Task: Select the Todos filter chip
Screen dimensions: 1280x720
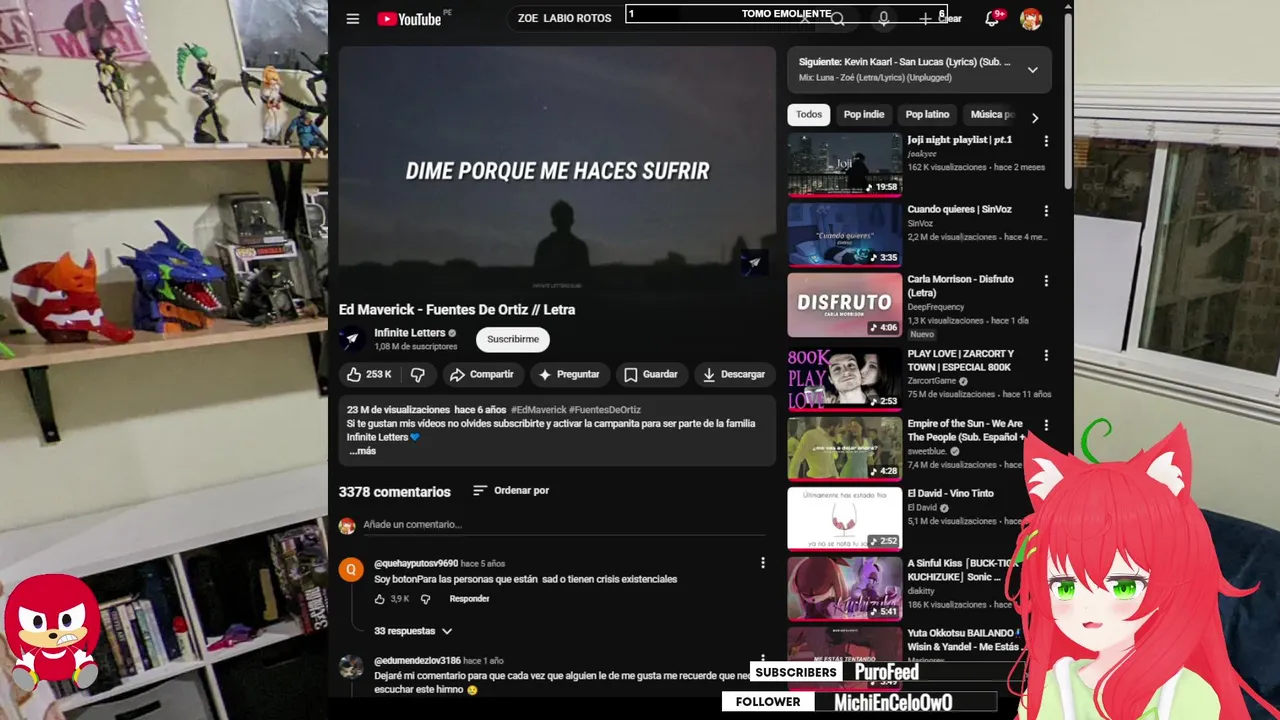Action: pos(809,114)
